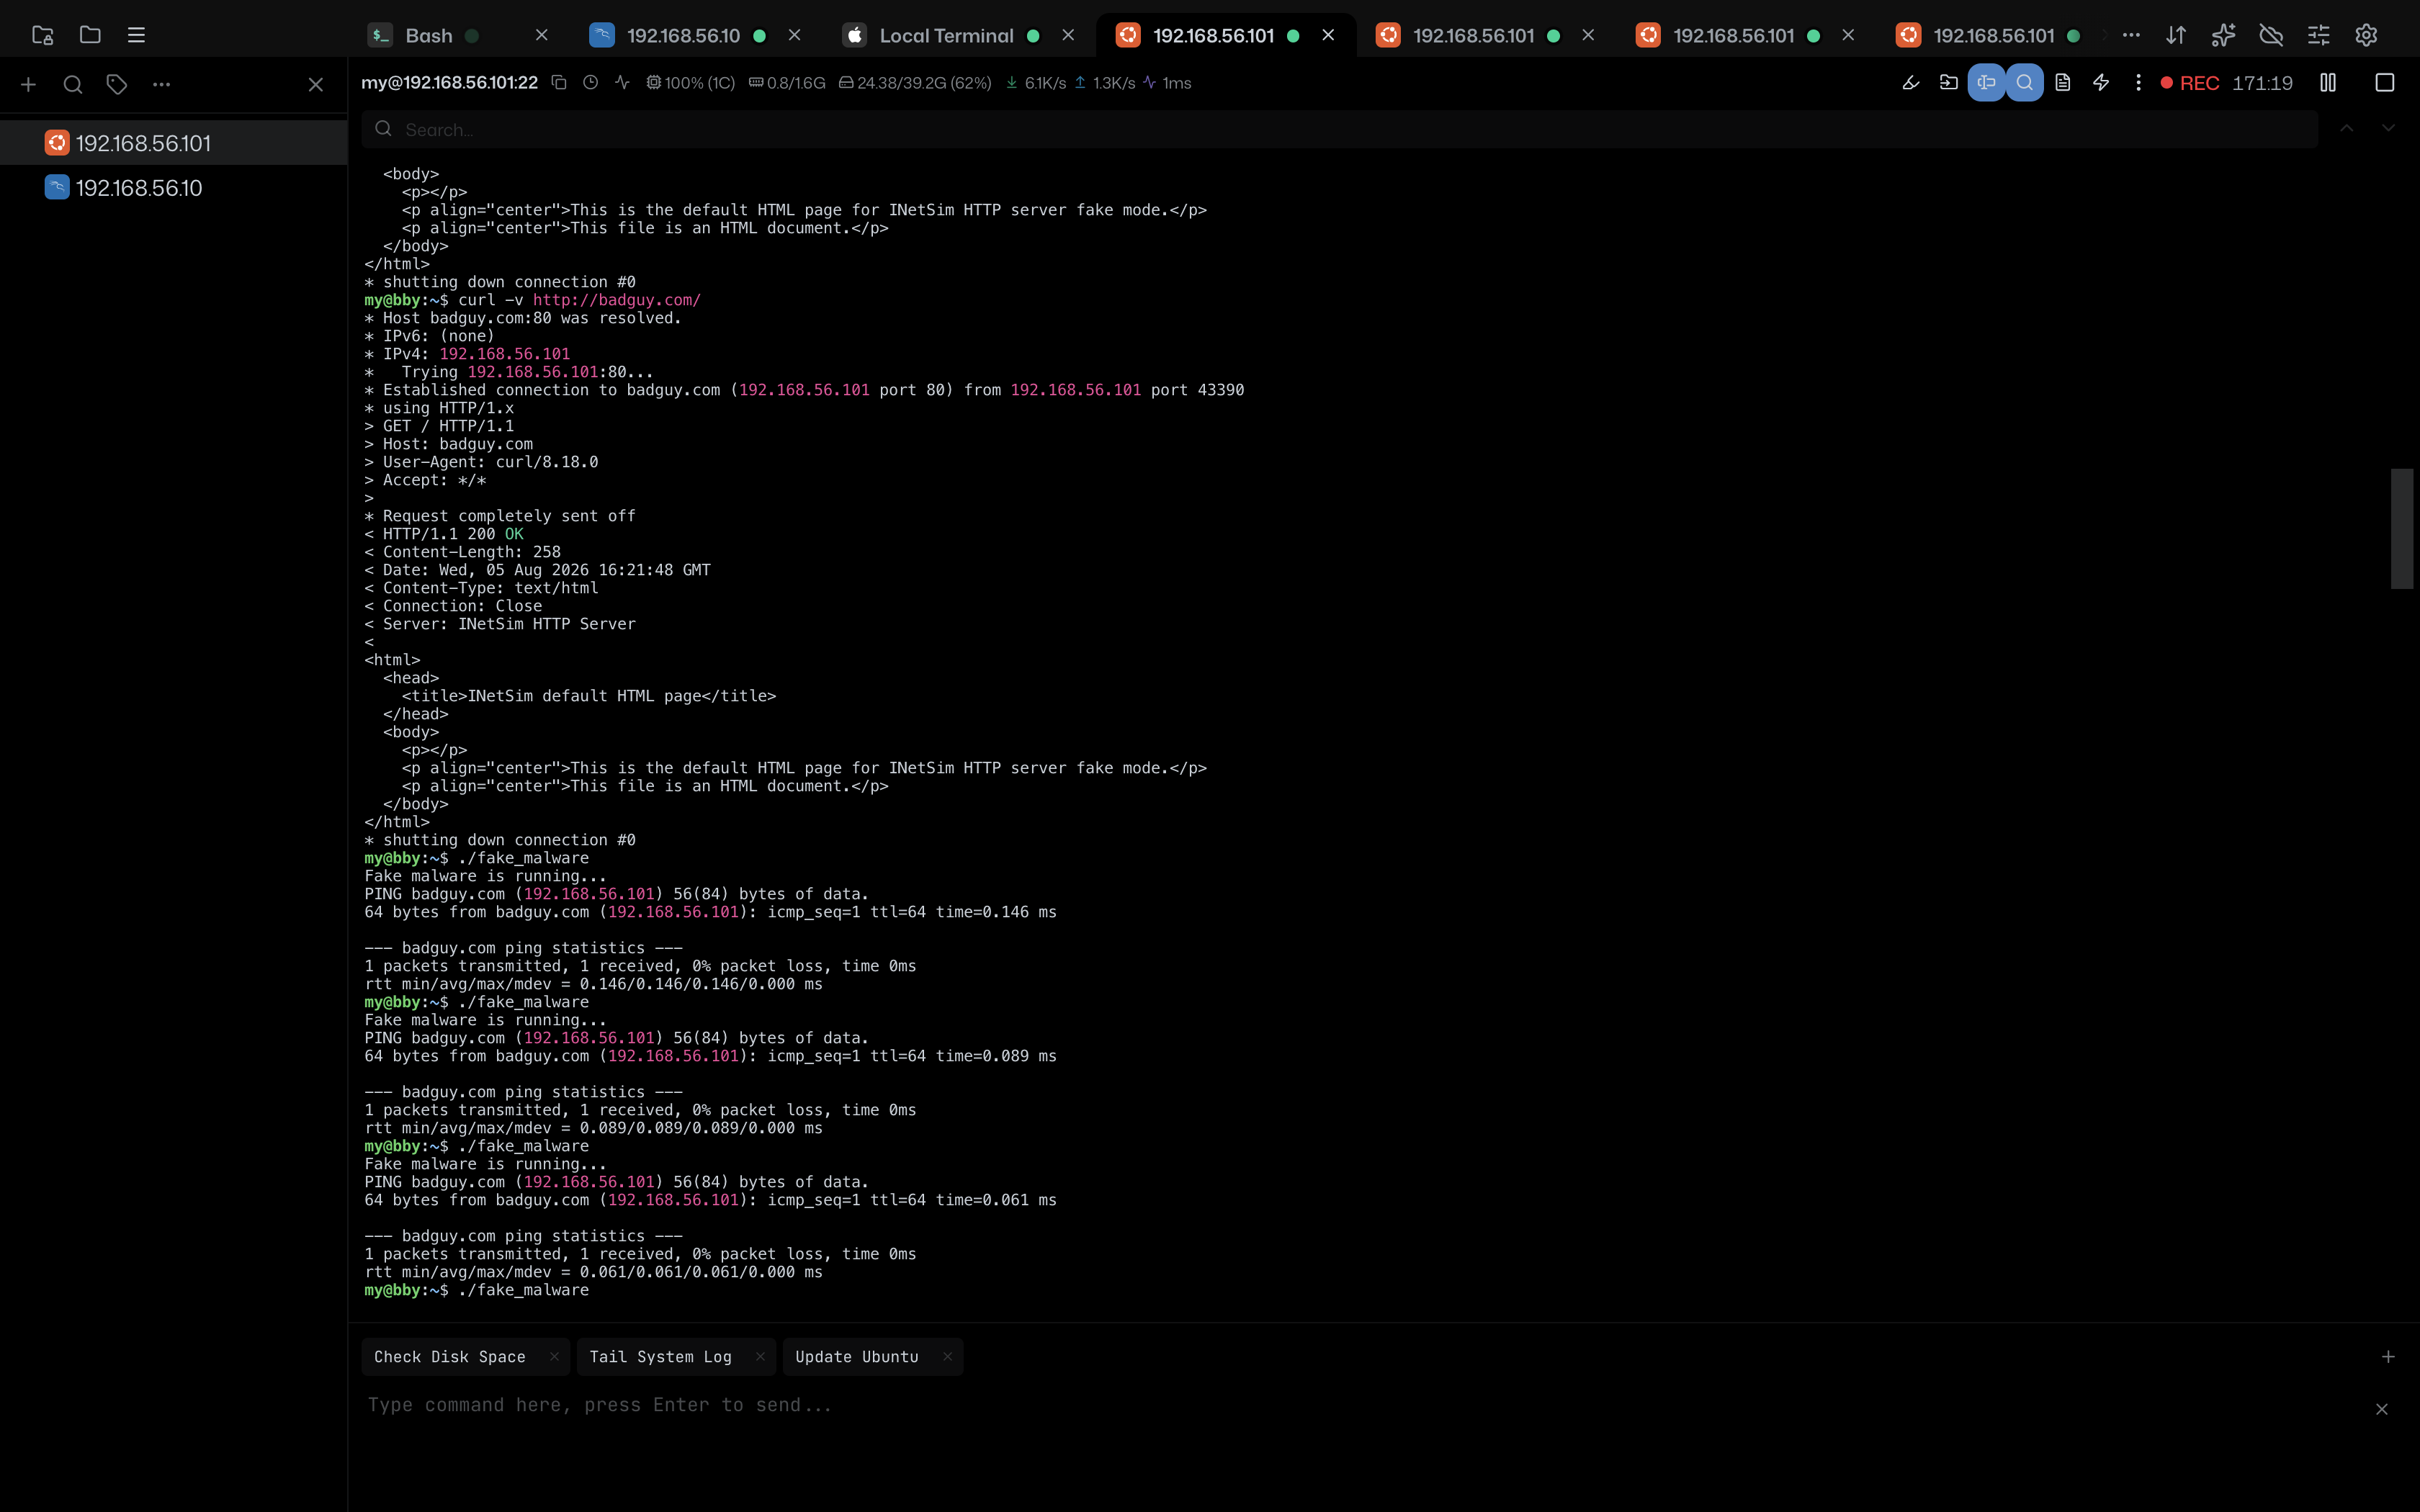Open the hamburger menu icon
The width and height of the screenshot is (2420, 1512).
click(x=137, y=35)
